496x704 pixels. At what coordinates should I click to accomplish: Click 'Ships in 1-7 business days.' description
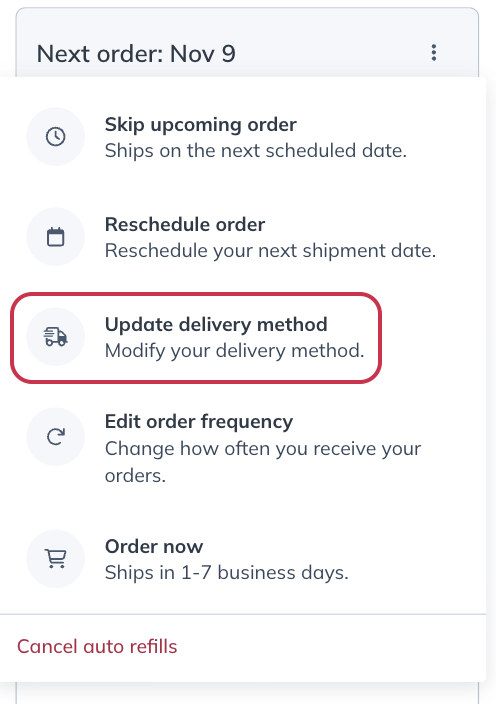[227, 573]
